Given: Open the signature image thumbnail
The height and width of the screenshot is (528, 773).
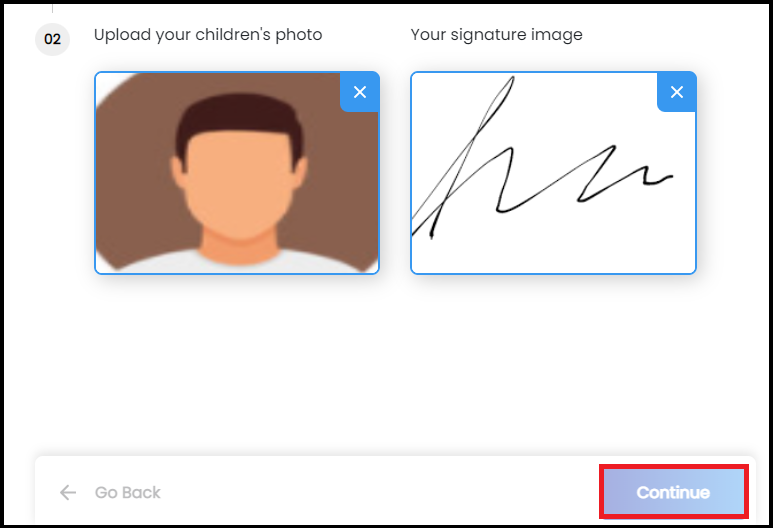Looking at the screenshot, I should click(x=553, y=173).
